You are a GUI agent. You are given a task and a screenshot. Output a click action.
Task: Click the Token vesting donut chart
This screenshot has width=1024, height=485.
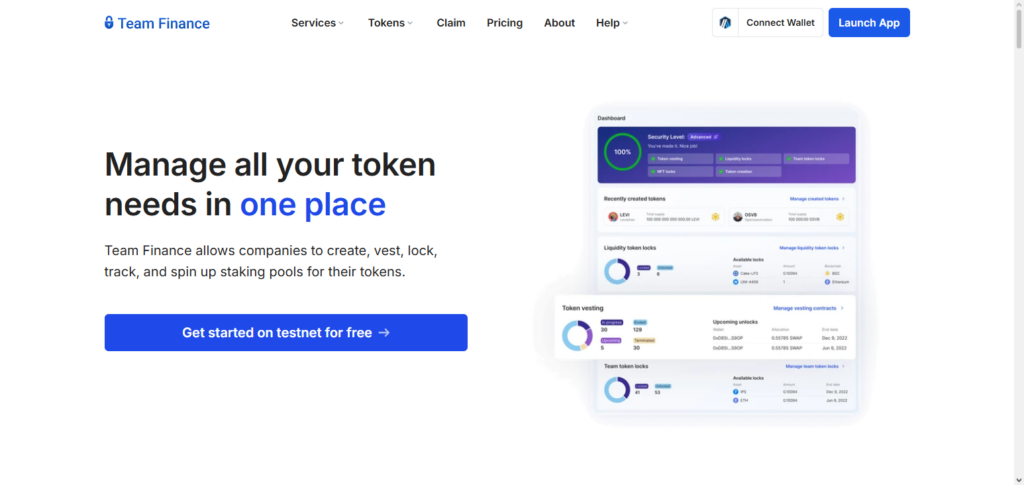[577, 335]
